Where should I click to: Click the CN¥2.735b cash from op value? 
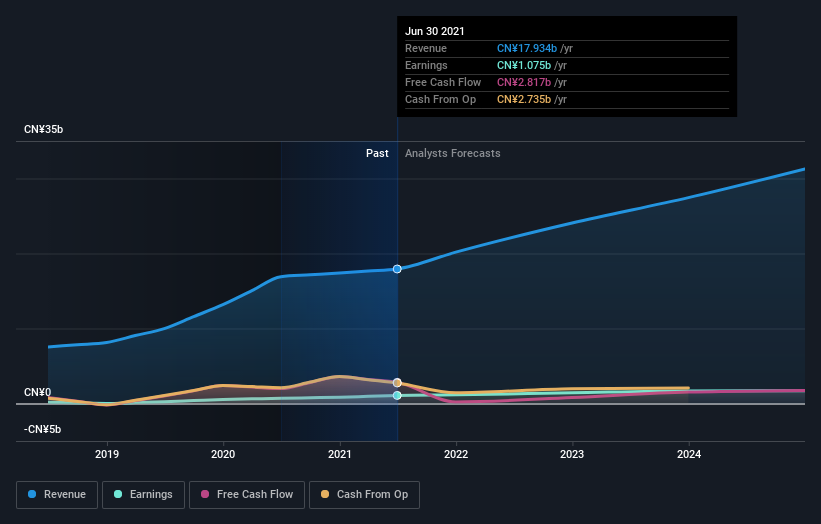click(x=524, y=99)
